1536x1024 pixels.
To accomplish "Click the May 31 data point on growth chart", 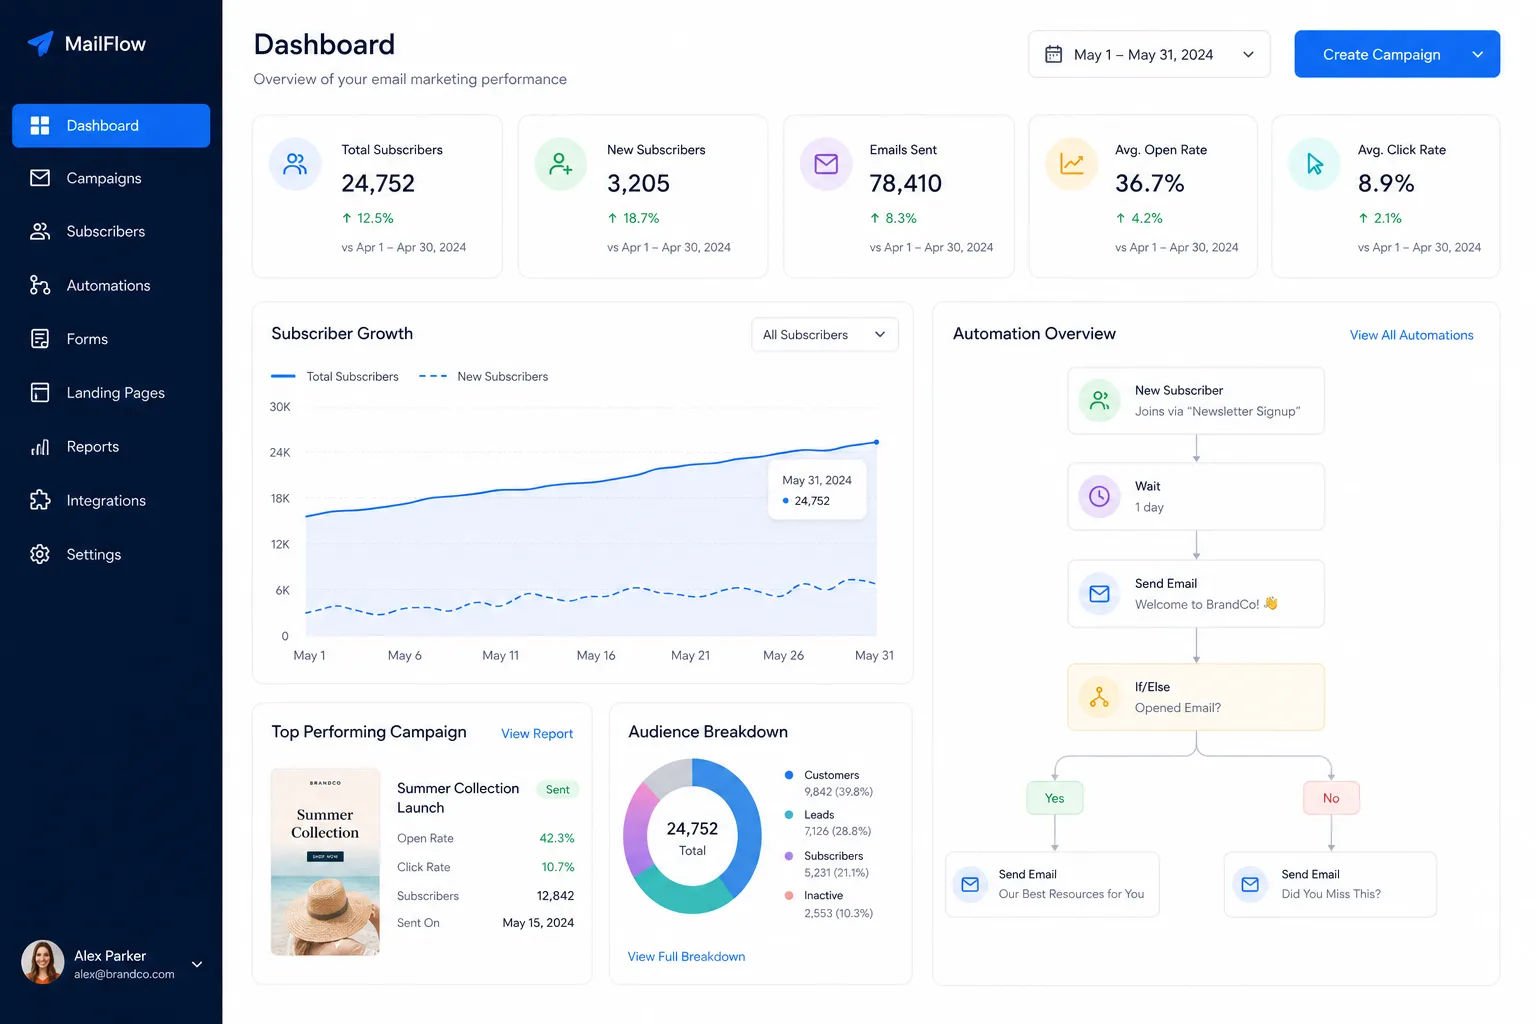I will (x=877, y=442).
